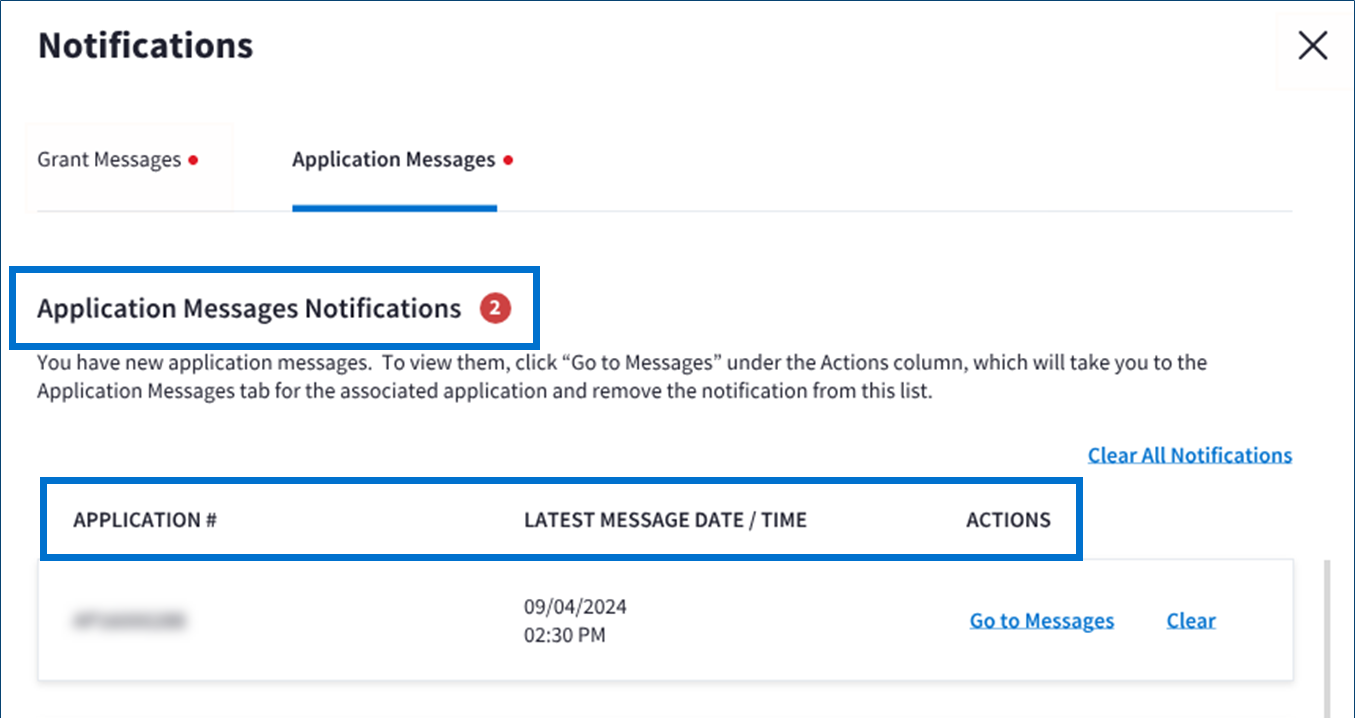The height and width of the screenshot is (718, 1355).
Task: Open Go to Messages for the application
Action: point(1041,621)
